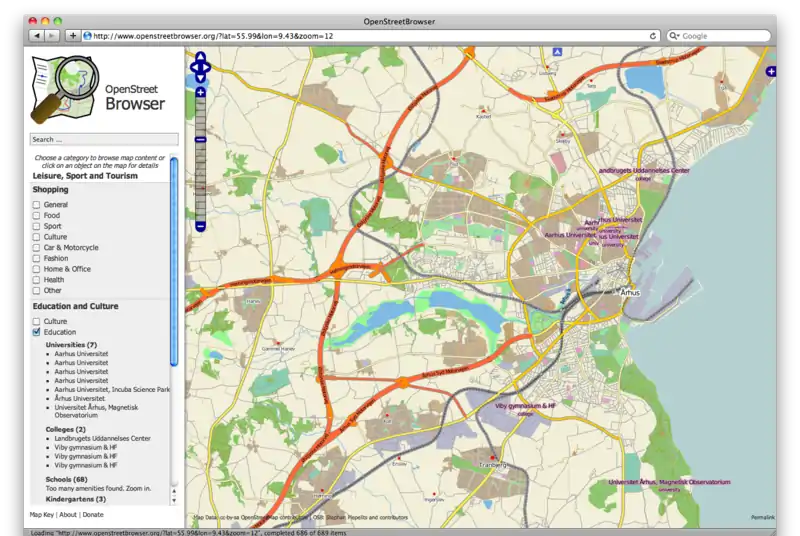Collapse the Shopping category heading
Viewport: 800px width, 536px height.
click(51, 189)
